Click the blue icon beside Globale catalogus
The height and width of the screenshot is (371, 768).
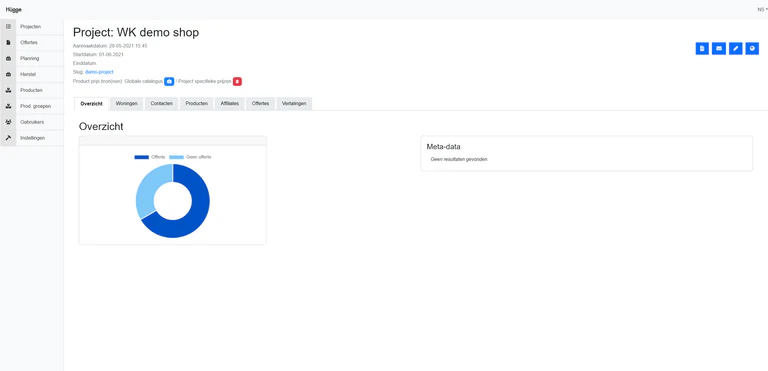coord(169,81)
